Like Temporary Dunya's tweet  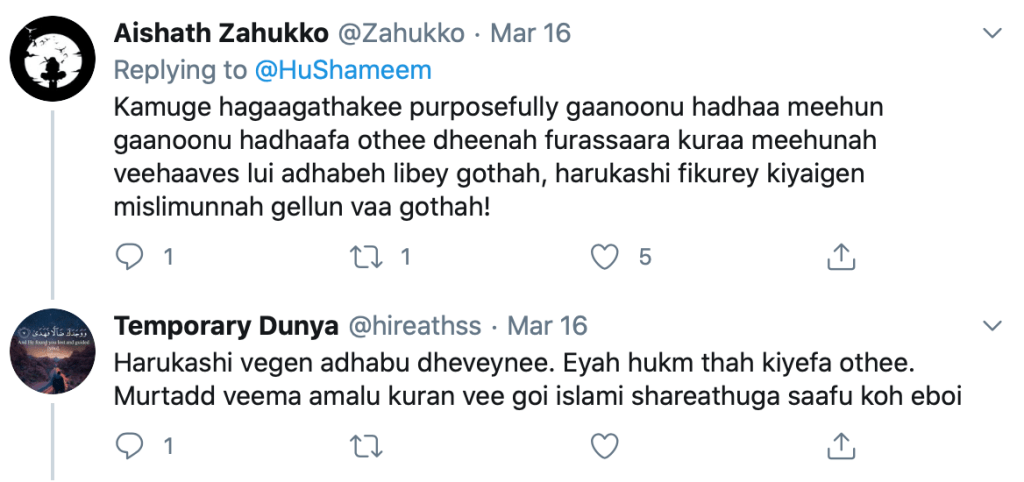click(x=603, y=443)
